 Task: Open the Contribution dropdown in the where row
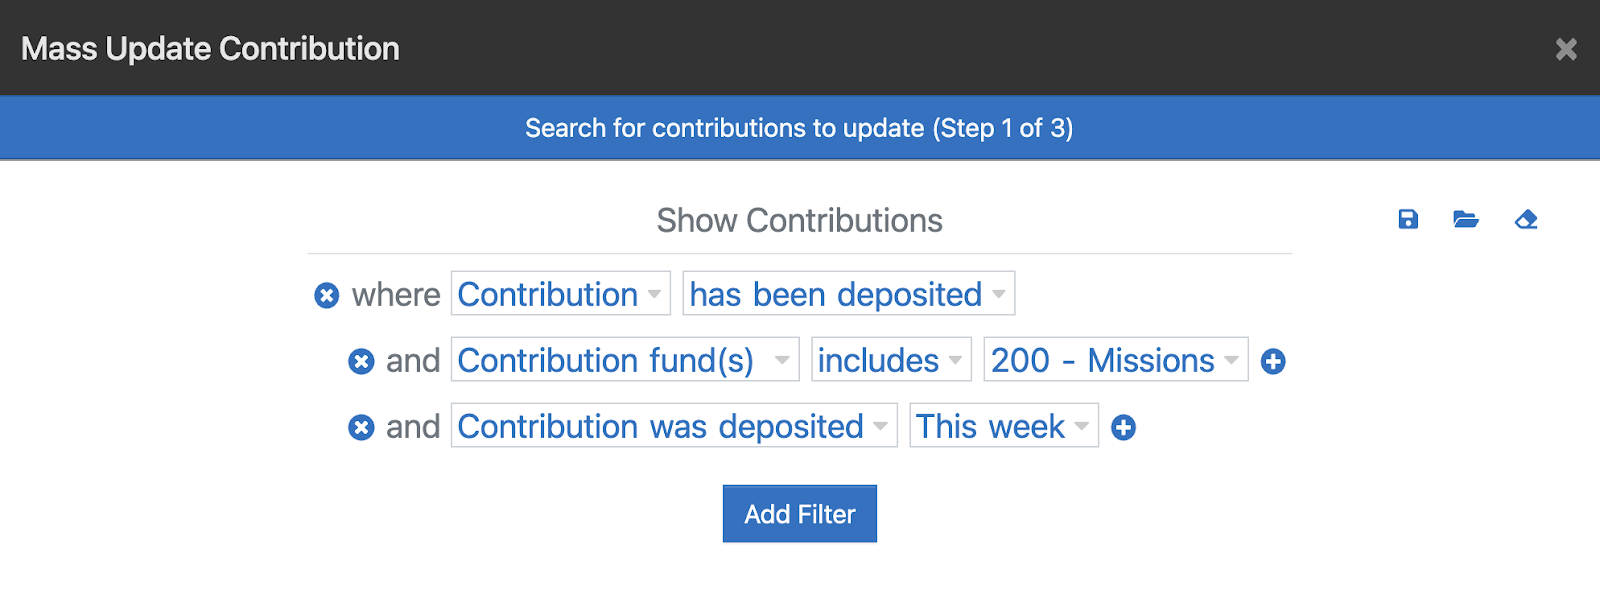(561, 294)
